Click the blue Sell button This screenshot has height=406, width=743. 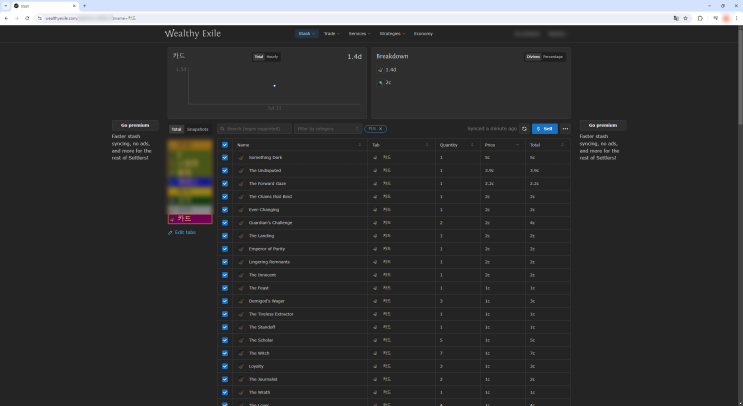click(544, 129)
